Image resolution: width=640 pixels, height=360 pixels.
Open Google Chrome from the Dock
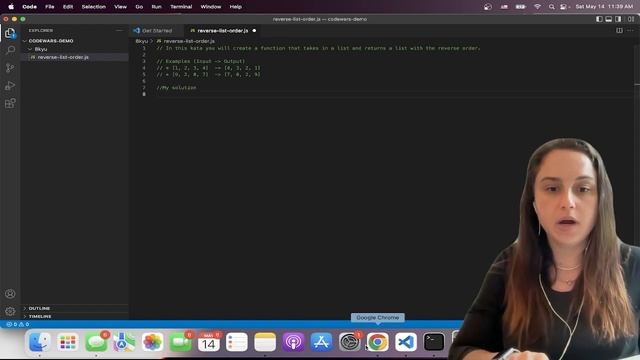pos(378,342)
